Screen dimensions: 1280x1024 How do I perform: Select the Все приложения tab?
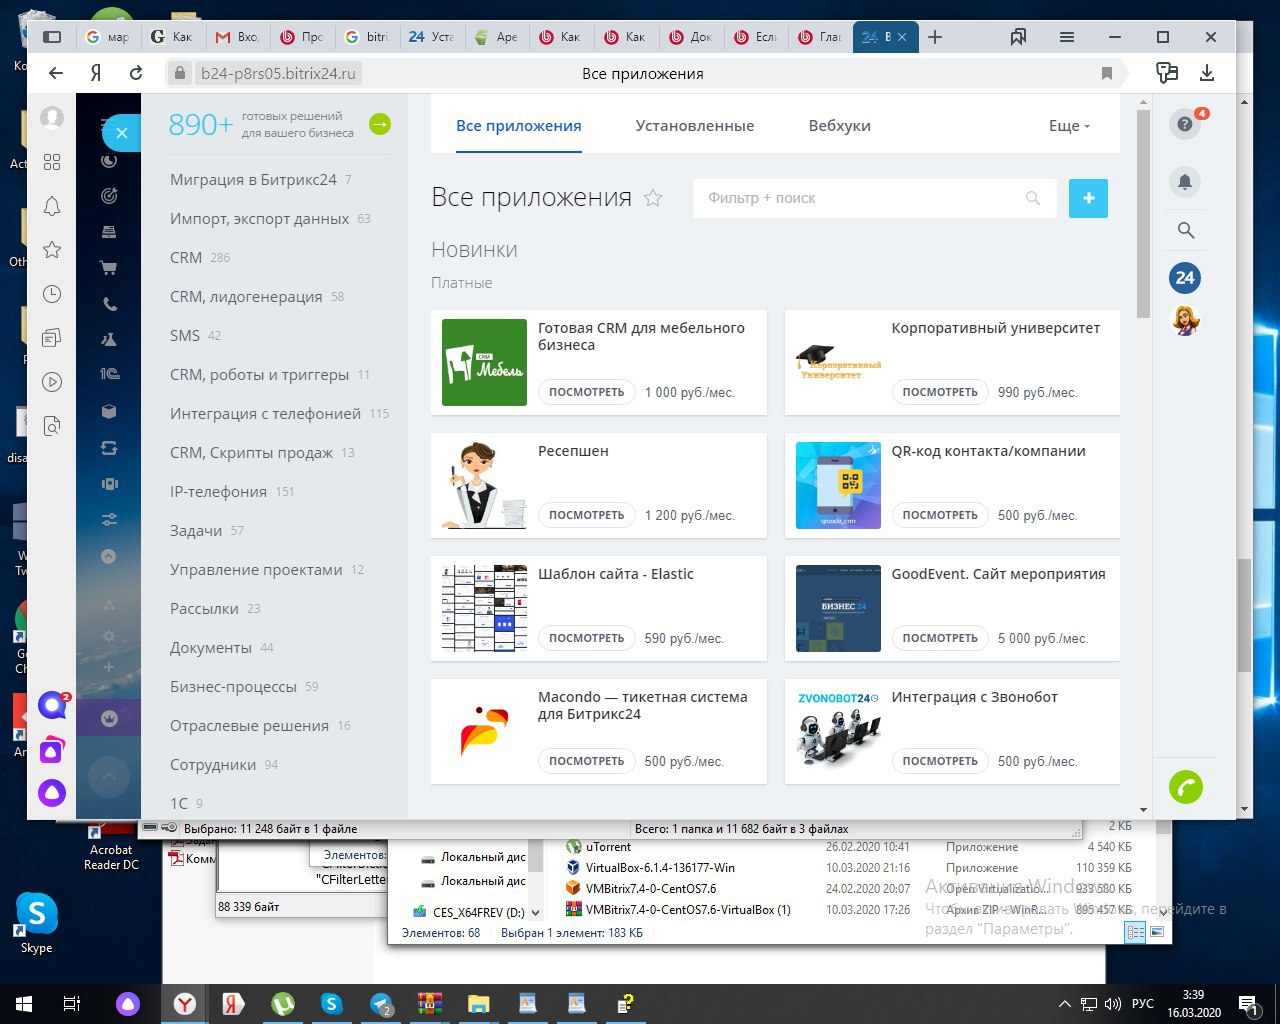tap(519, 126)
